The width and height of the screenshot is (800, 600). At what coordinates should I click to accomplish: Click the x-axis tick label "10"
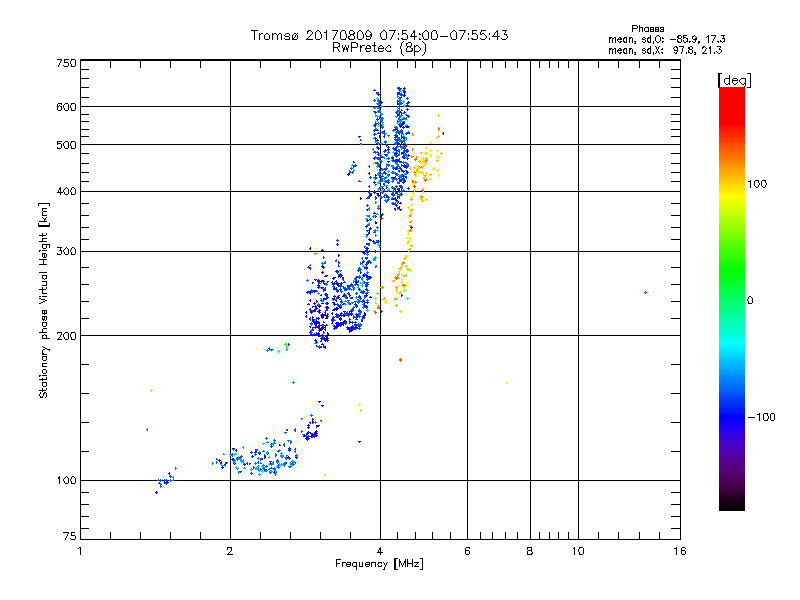578,551
